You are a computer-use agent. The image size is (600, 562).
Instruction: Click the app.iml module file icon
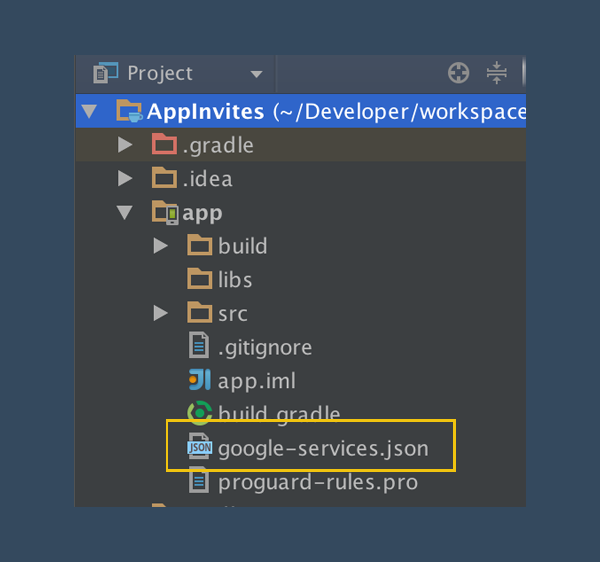point(200,380)
